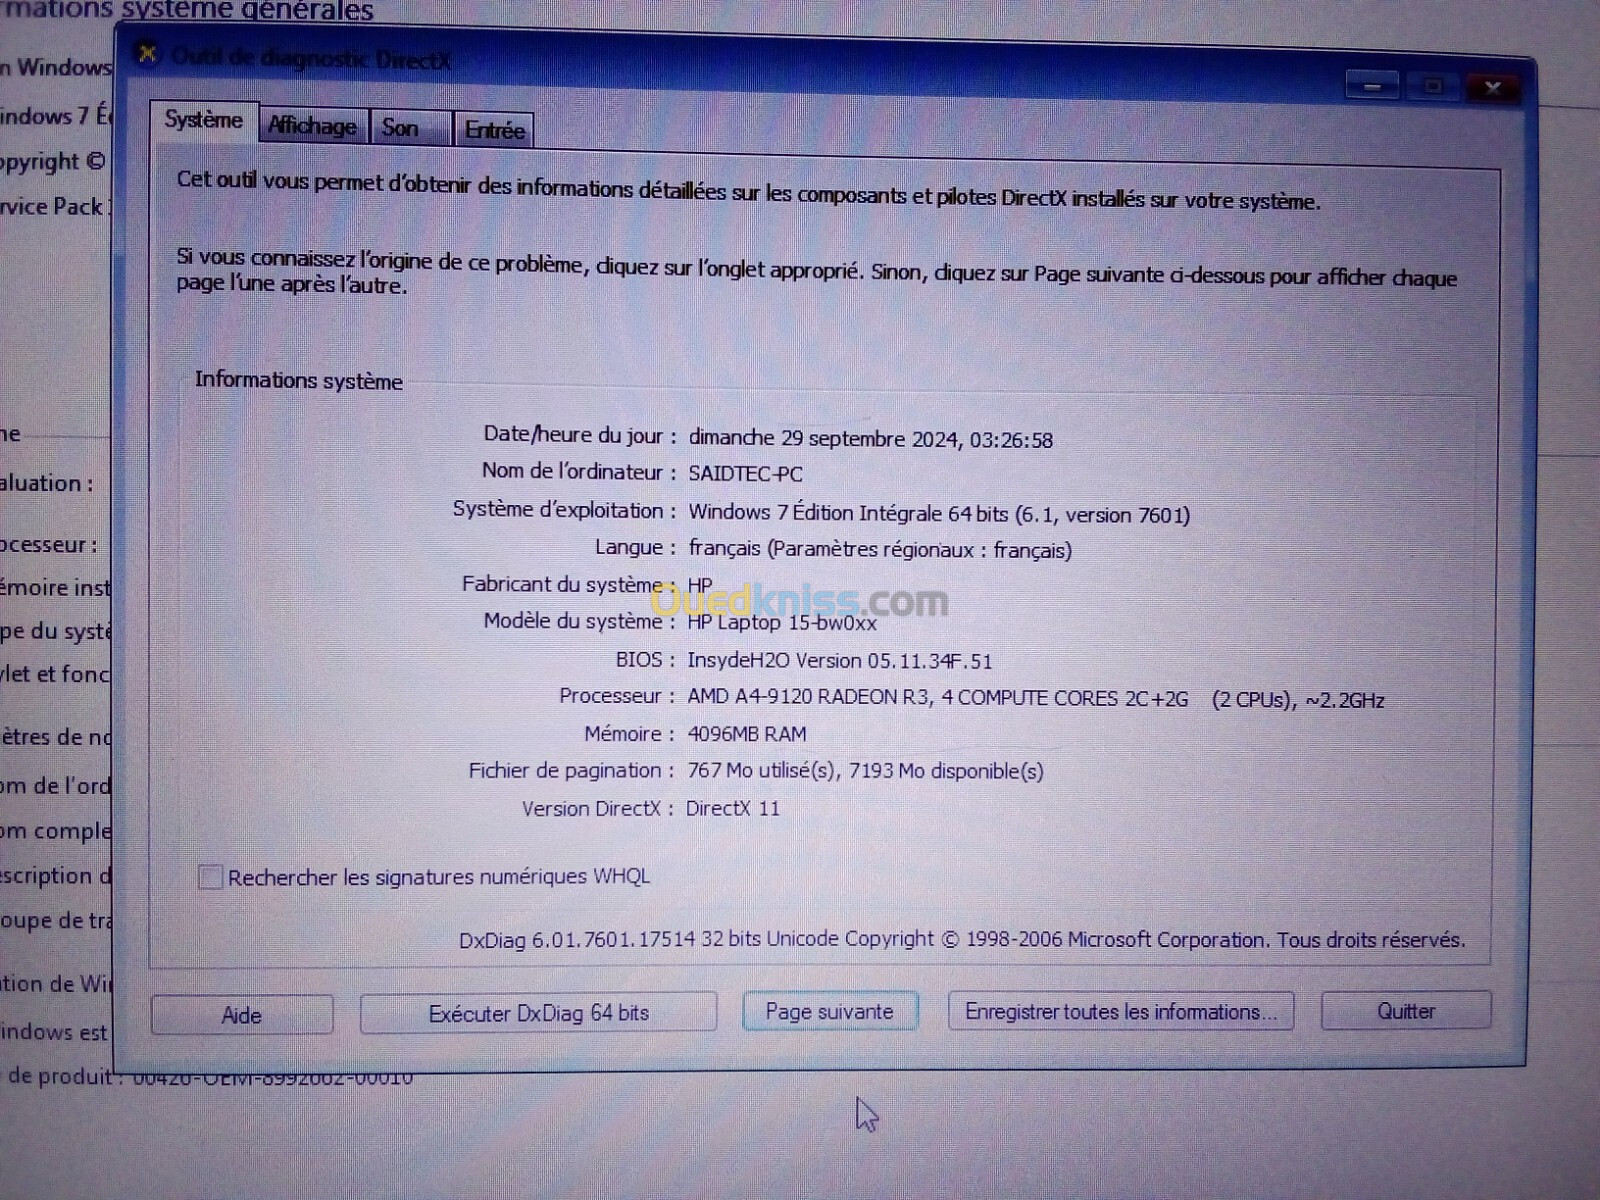
Task: Click the Aide button
Action: (x=242, y=1015)
